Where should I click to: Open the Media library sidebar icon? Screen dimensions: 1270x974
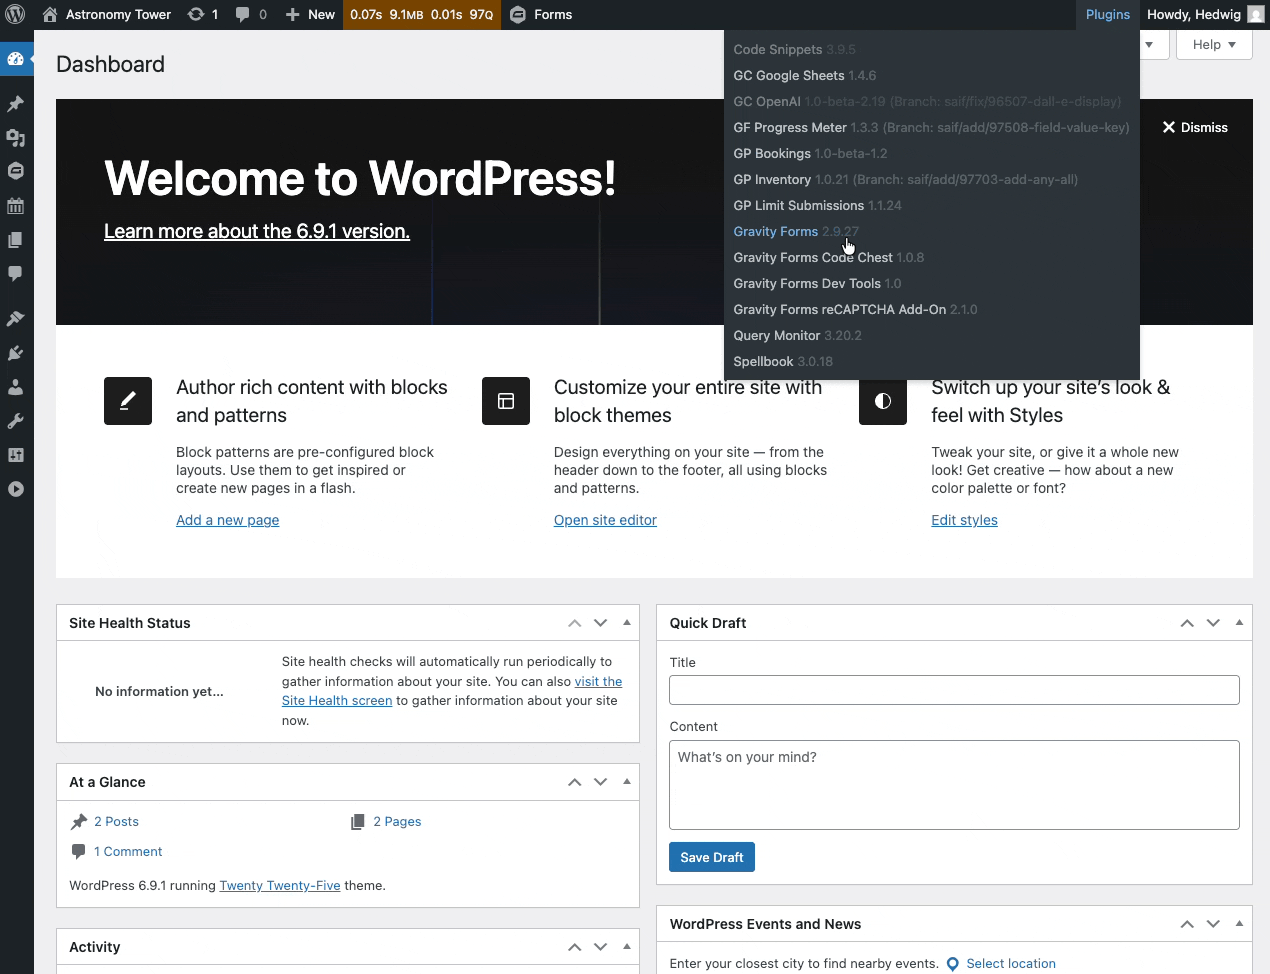[15, 138]
